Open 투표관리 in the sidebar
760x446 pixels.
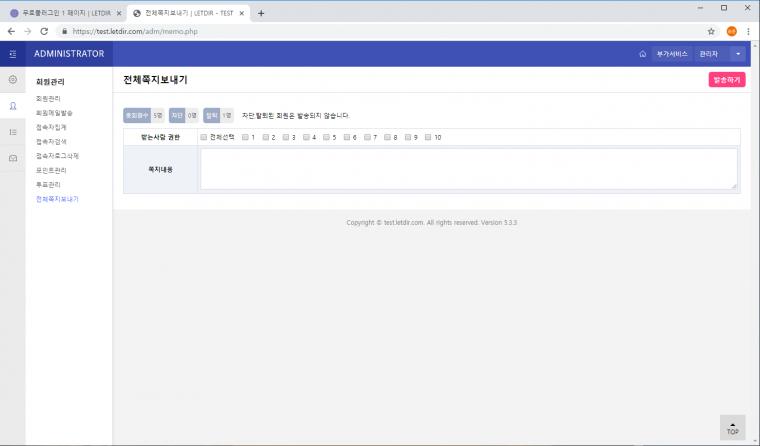point(48,185)
